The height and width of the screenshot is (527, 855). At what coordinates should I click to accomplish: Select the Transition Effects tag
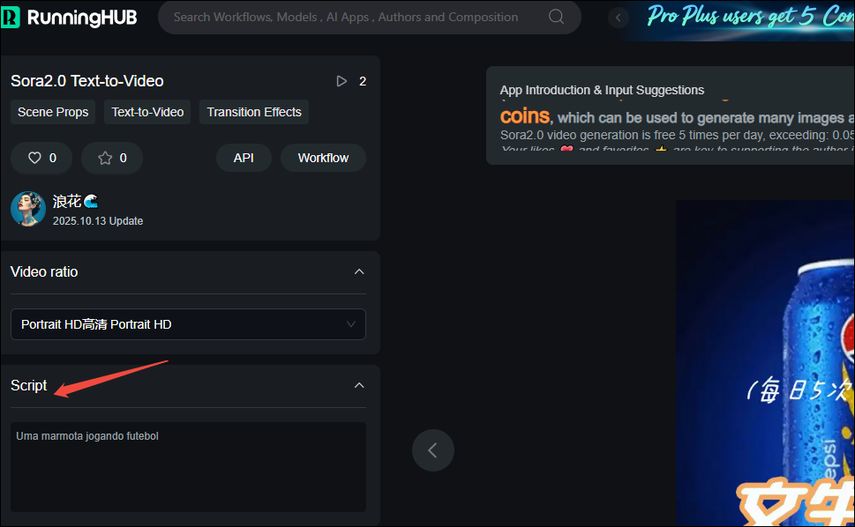[254, 112]
